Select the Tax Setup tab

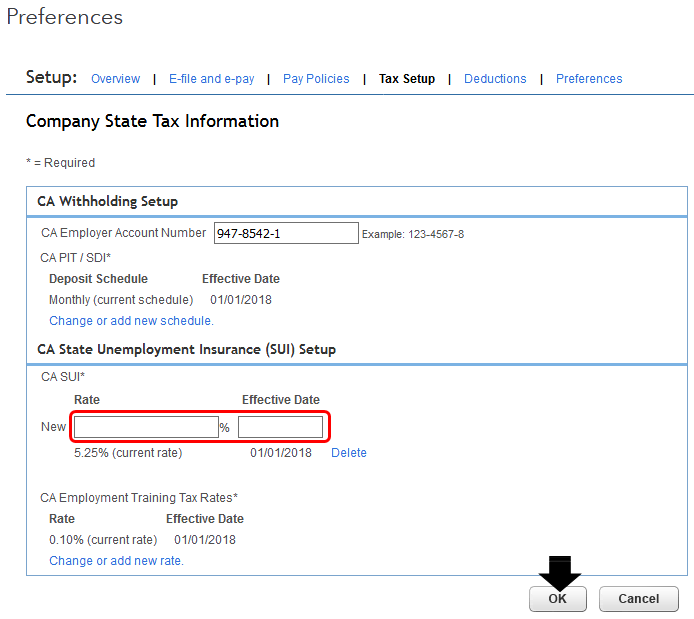point(407,79)
